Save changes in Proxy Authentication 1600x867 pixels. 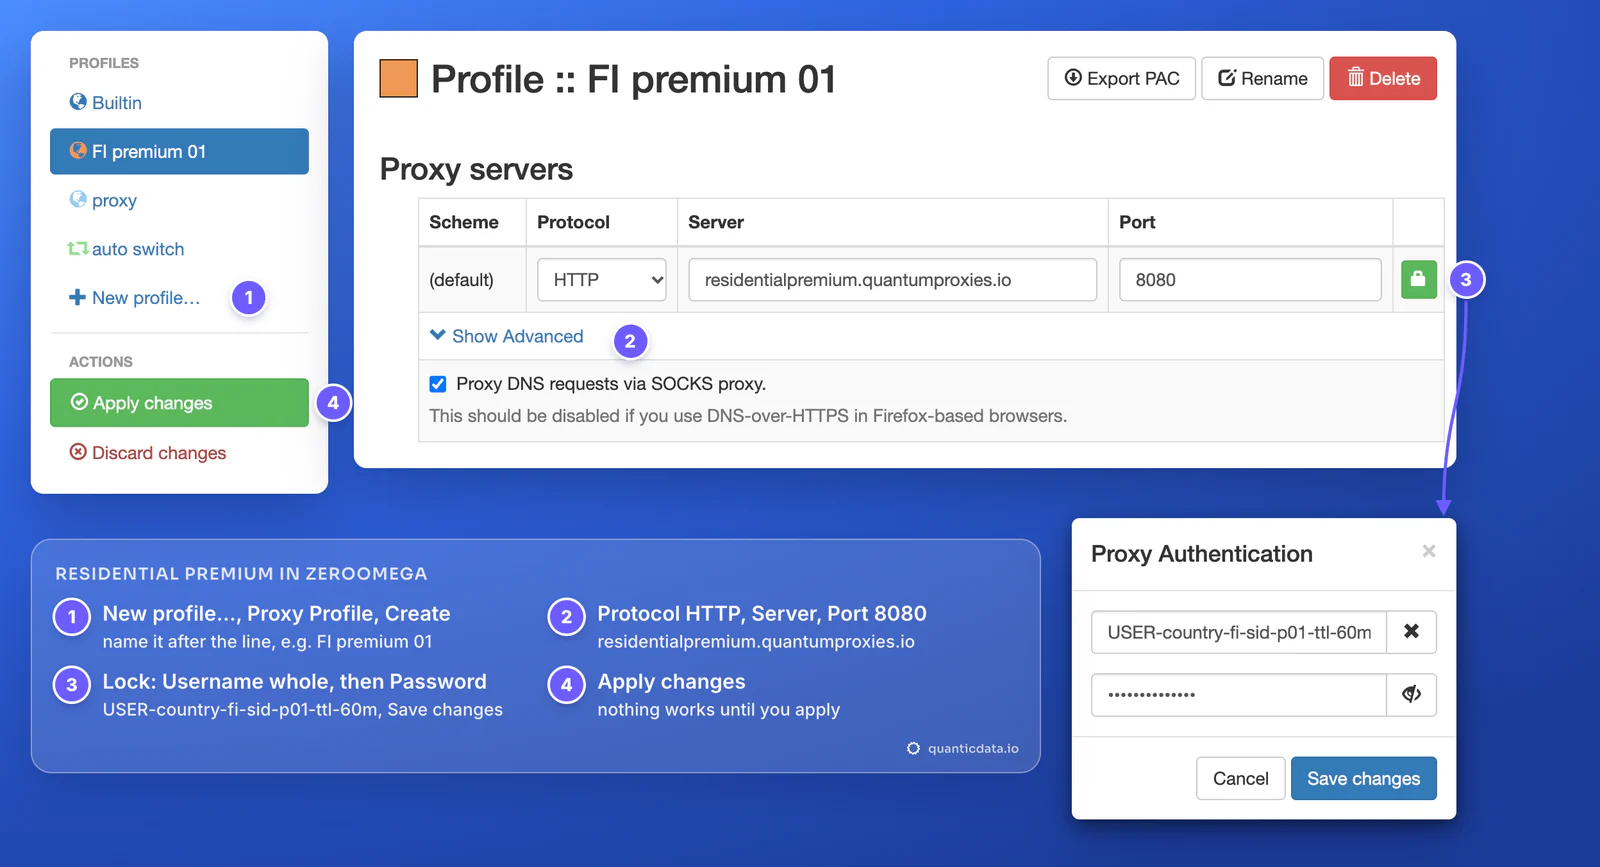1363,778
